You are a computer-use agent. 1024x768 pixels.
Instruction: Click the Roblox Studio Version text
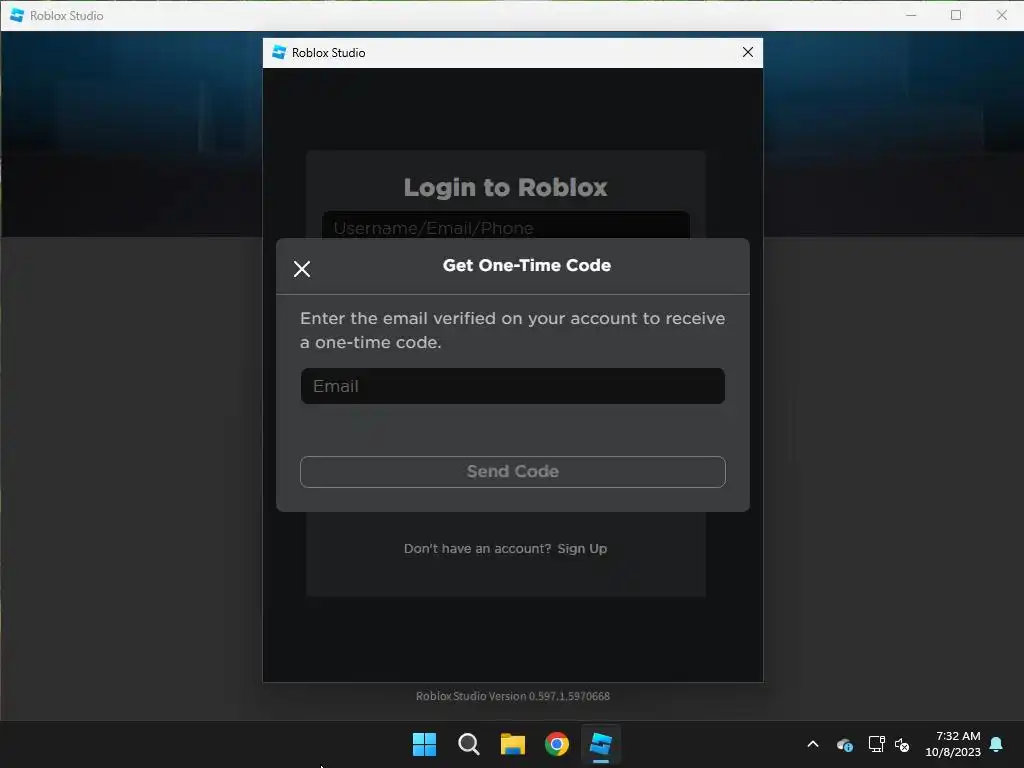(x=513, y=696)
